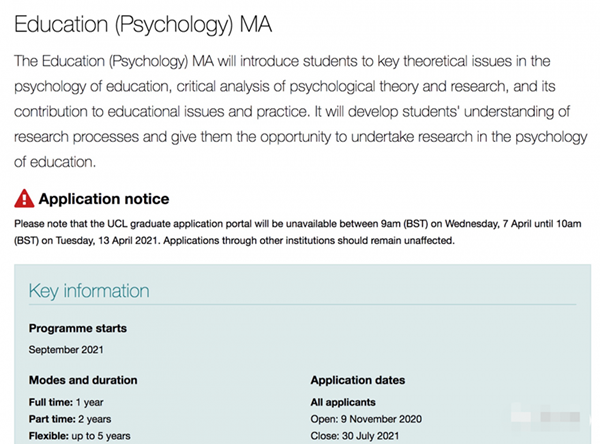Viewport: 600px width, 444px height.
Task: Click the Open: 9 November 2020 date
Action: click(x=366, y=419)
